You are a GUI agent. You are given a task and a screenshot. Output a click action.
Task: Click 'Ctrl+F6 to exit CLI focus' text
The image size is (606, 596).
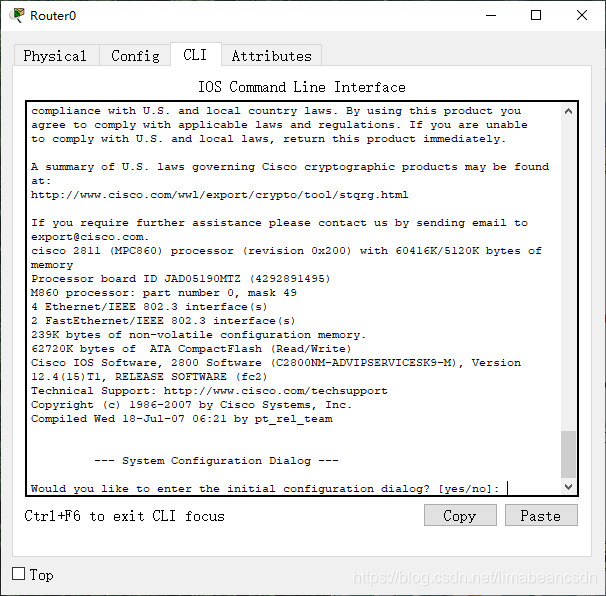pyautogui.click(x=124, y=516)
